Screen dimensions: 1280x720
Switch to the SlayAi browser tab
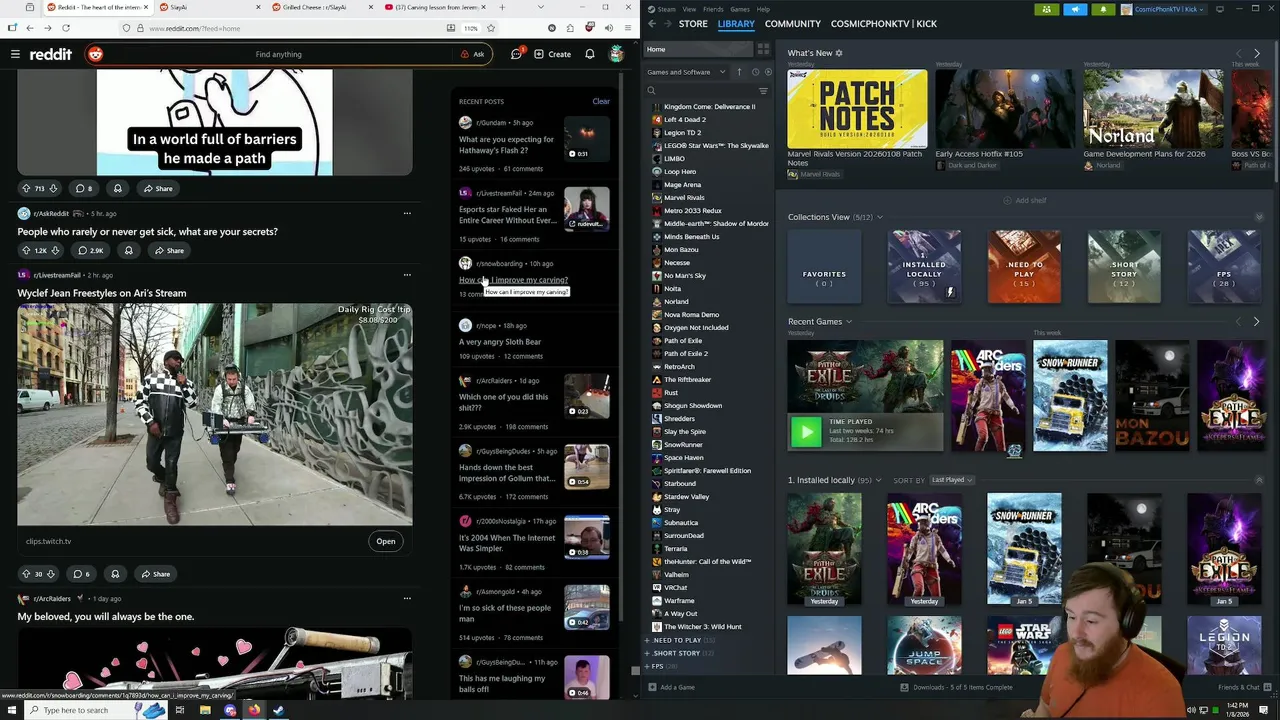(x=207, y=7)
